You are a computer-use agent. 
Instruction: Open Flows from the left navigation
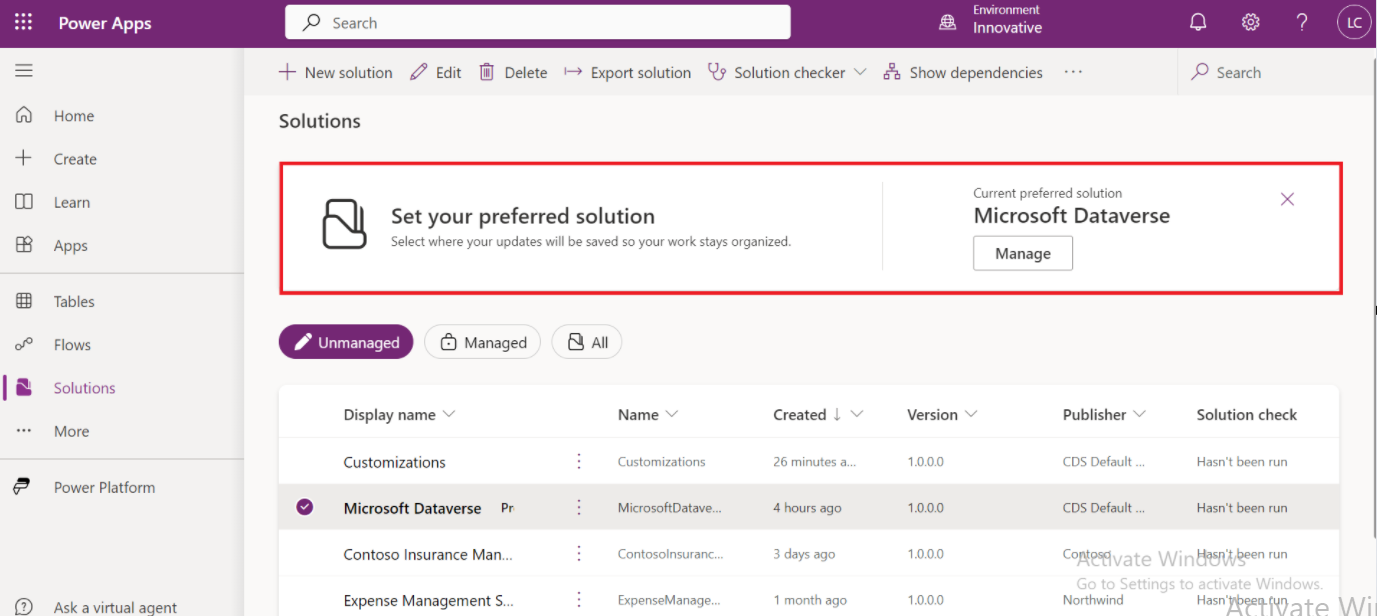(x=72, y=345)
